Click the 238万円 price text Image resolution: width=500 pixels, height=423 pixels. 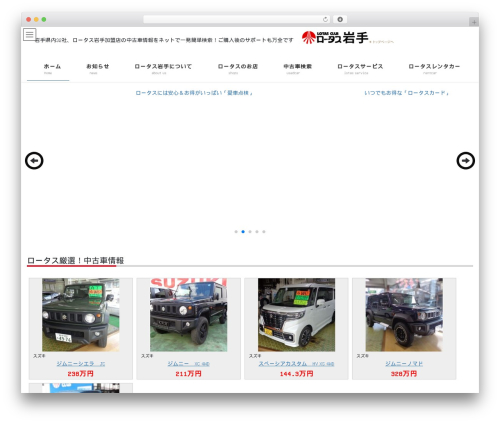coord(80,374)
